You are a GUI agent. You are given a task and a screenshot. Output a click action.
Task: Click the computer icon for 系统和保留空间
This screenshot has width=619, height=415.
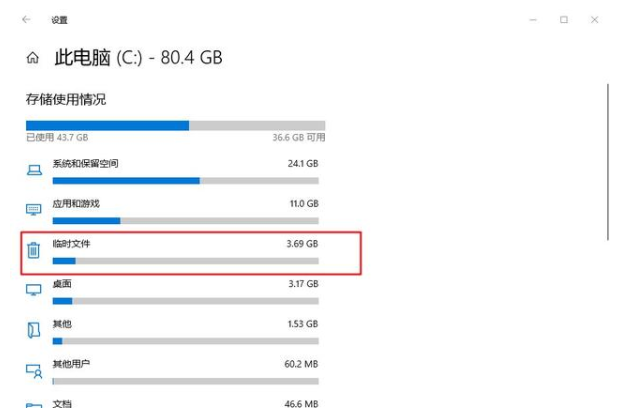[x=34, y=169]
